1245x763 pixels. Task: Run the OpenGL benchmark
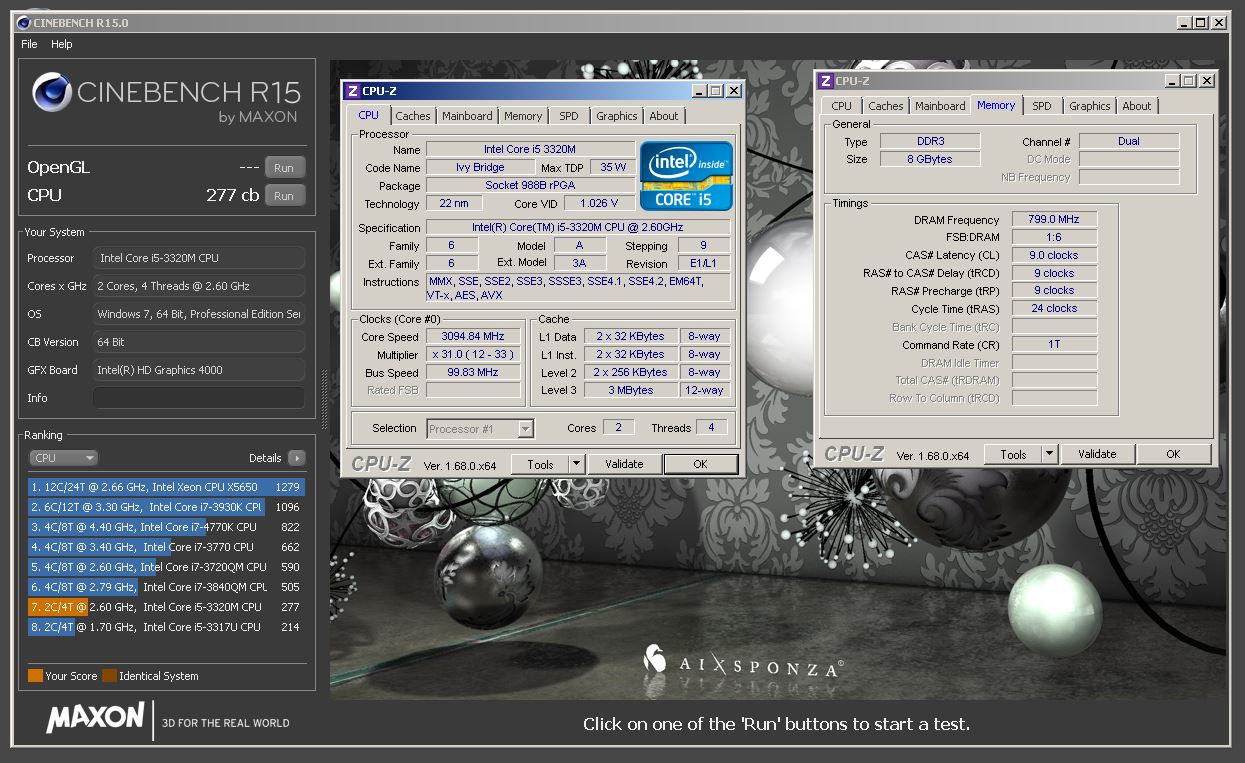coord(284,168)
